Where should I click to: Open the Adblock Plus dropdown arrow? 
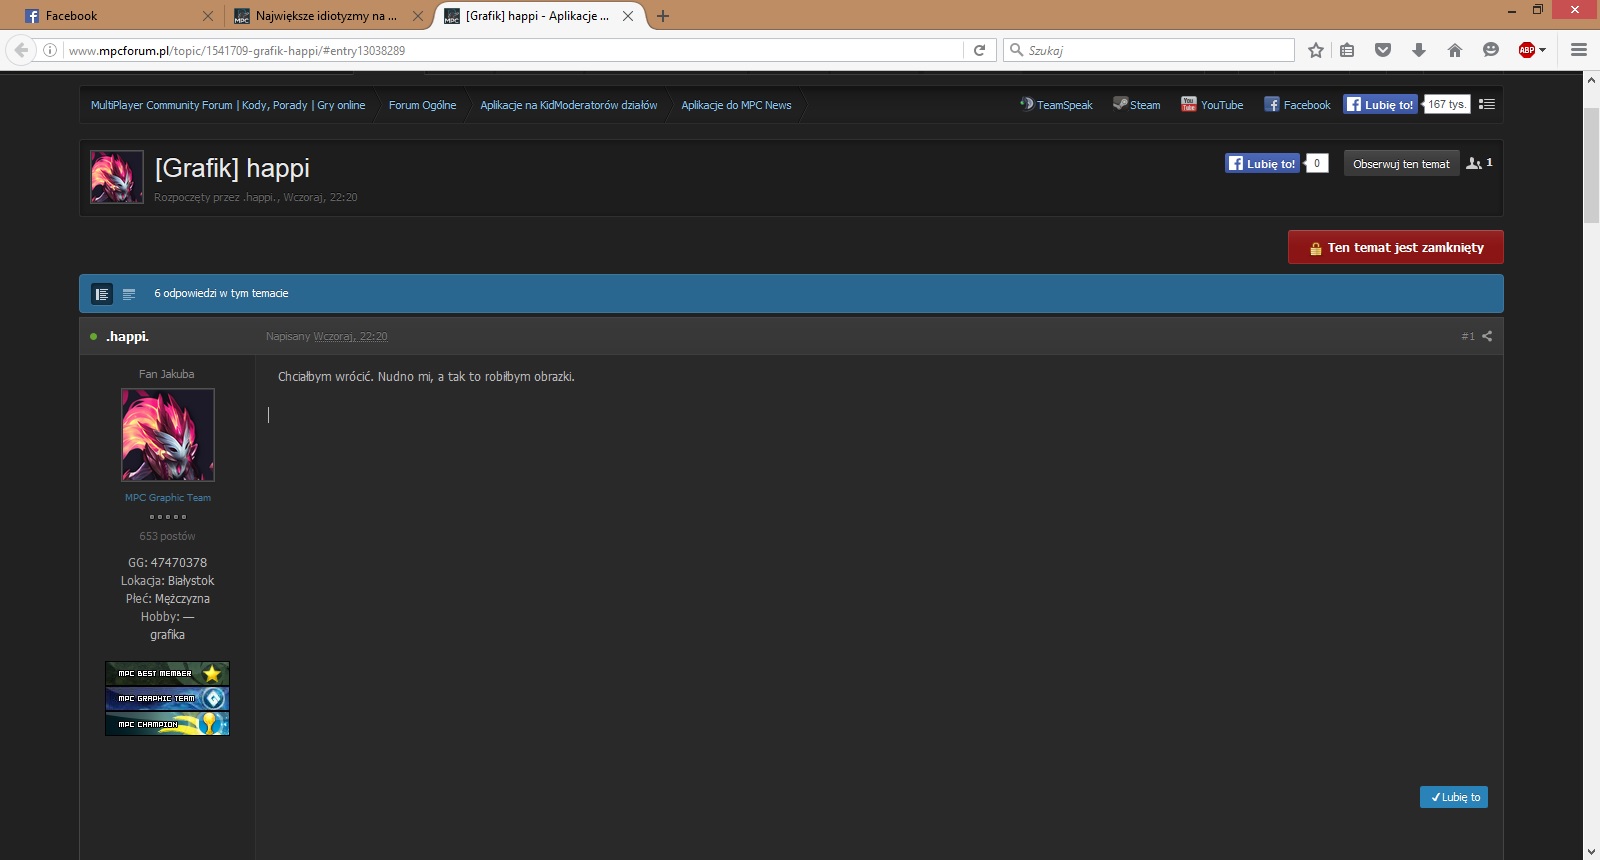tap(1543, 50)
